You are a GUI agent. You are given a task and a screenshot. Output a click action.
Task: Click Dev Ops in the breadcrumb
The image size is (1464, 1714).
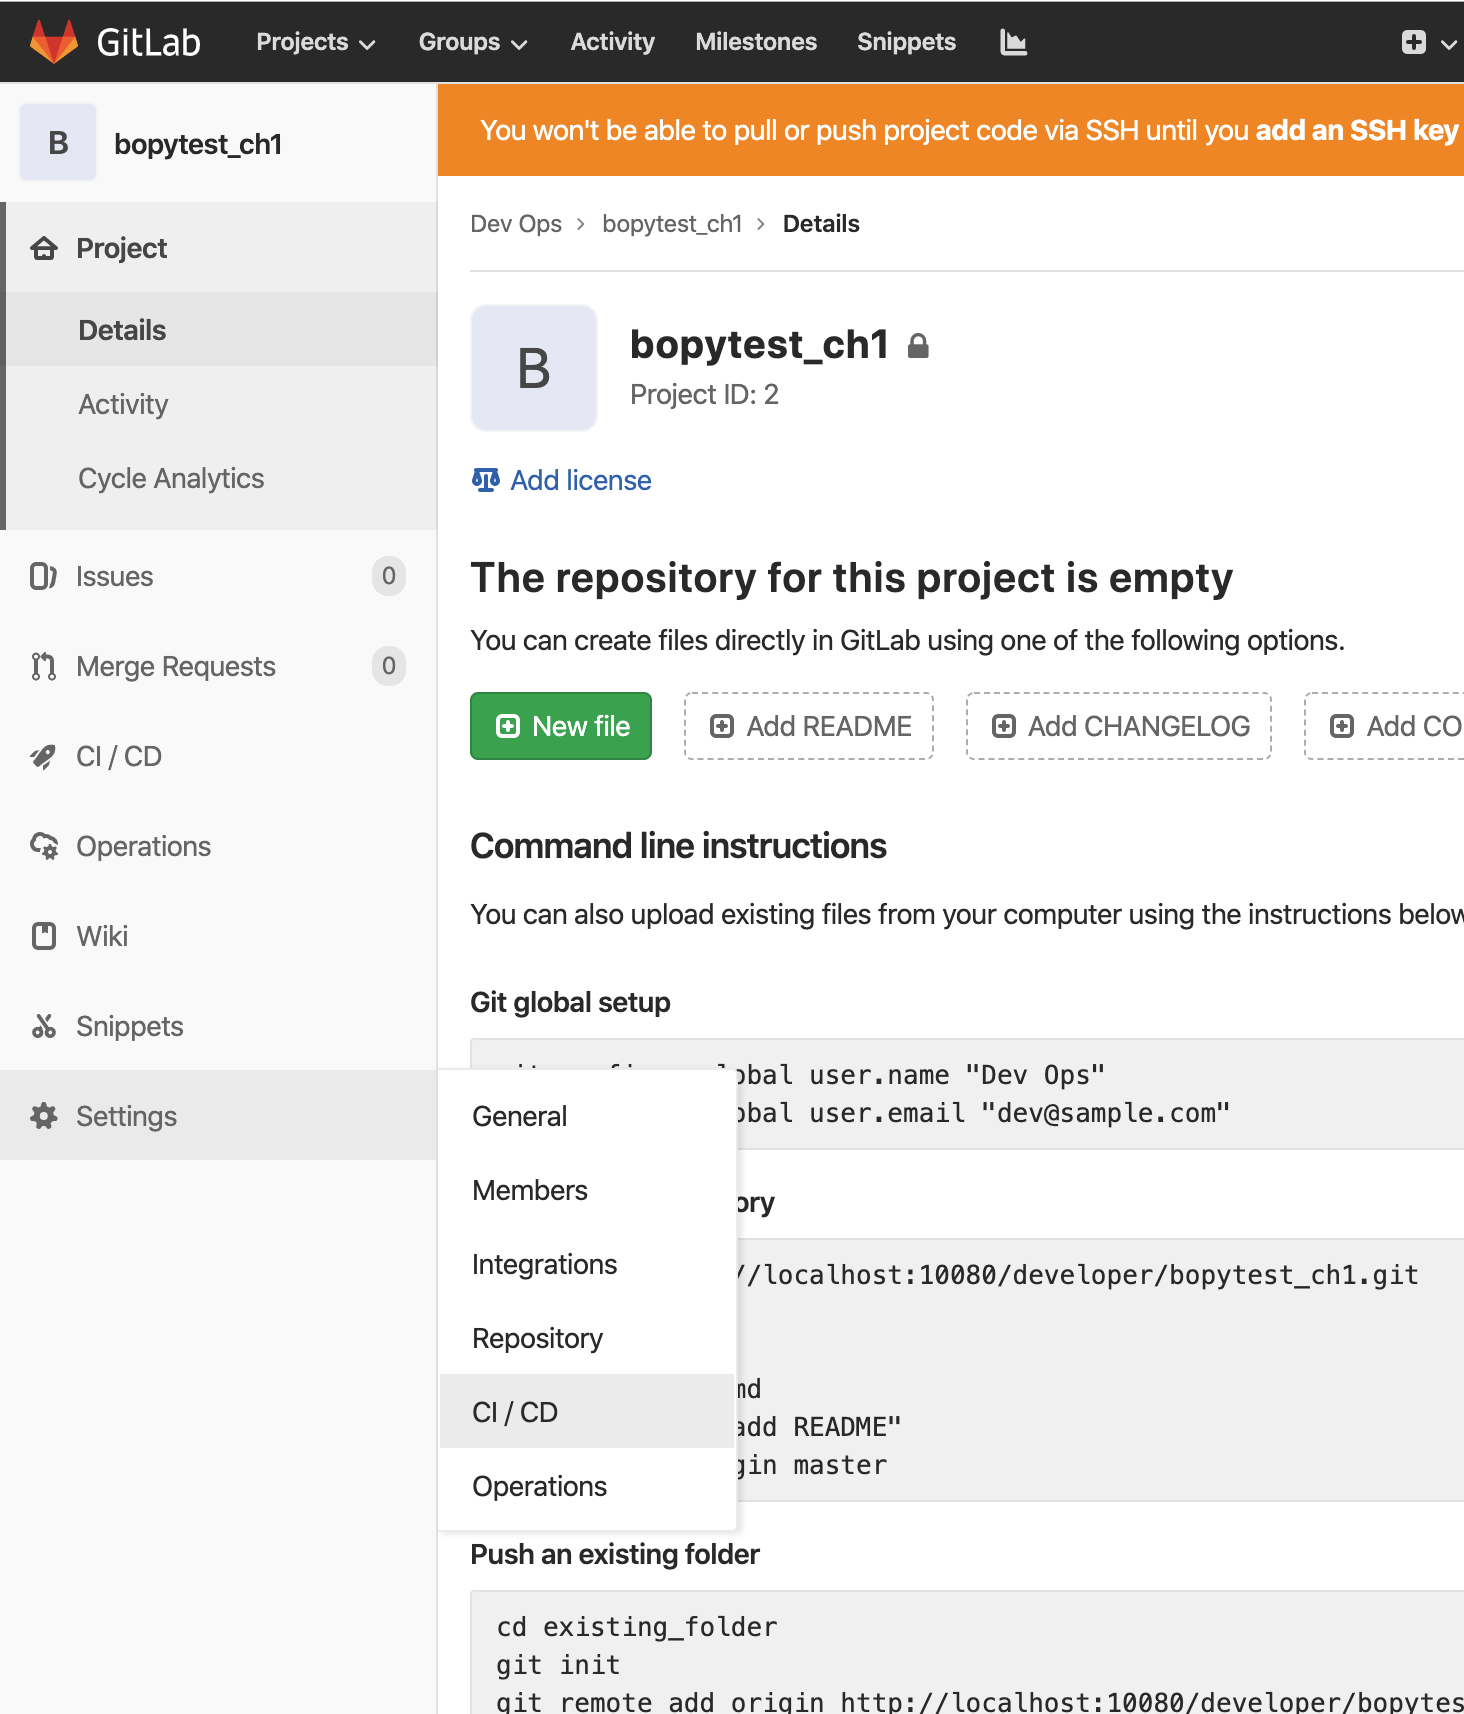516,224
